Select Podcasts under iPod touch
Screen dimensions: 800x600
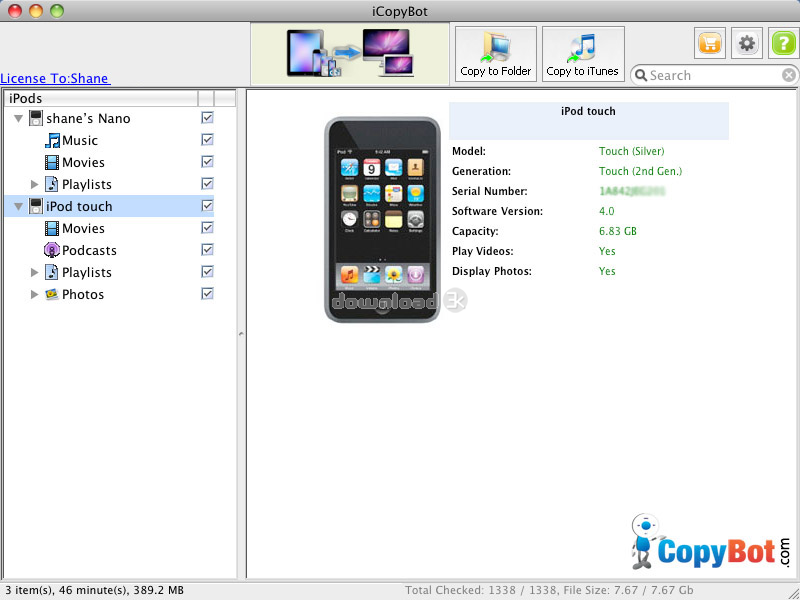coord(89,250)
